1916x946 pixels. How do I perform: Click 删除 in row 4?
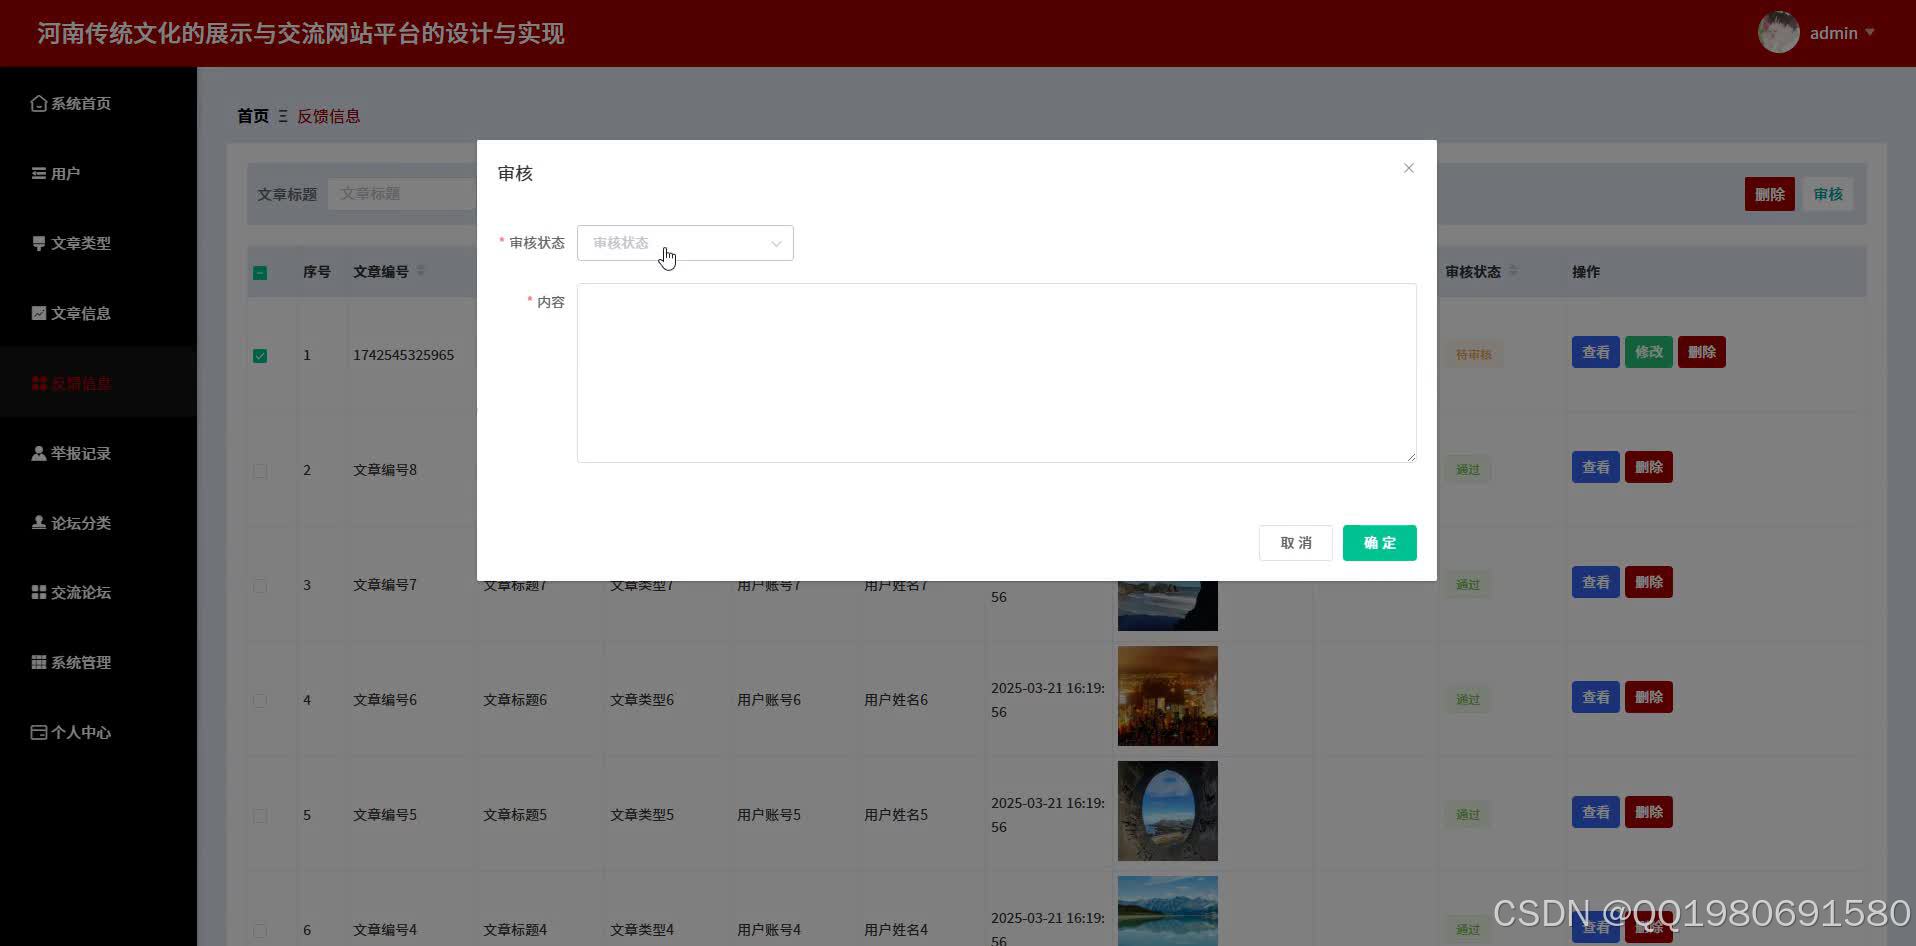[x=1648, y=697]
